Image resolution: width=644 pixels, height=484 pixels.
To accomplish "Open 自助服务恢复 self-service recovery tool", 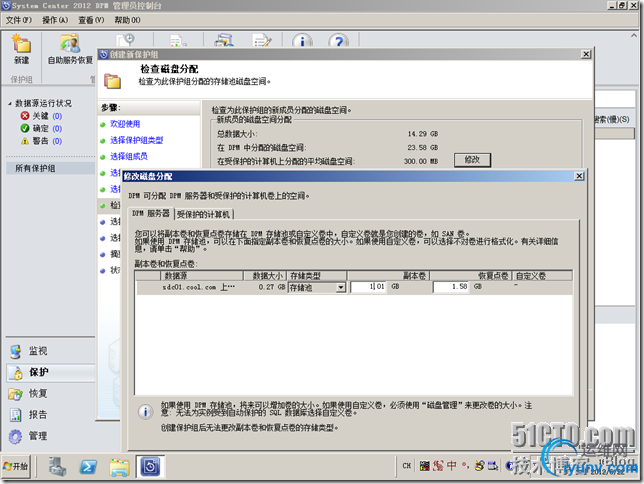I will 70,49.
